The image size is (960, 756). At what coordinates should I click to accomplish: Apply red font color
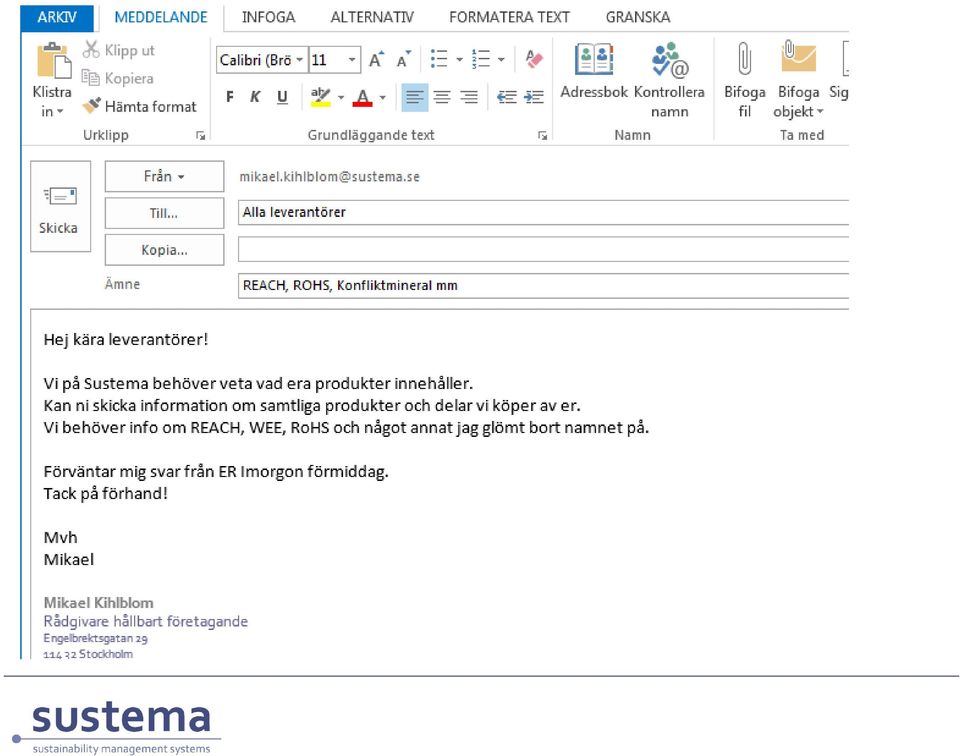tap(362, 97)
